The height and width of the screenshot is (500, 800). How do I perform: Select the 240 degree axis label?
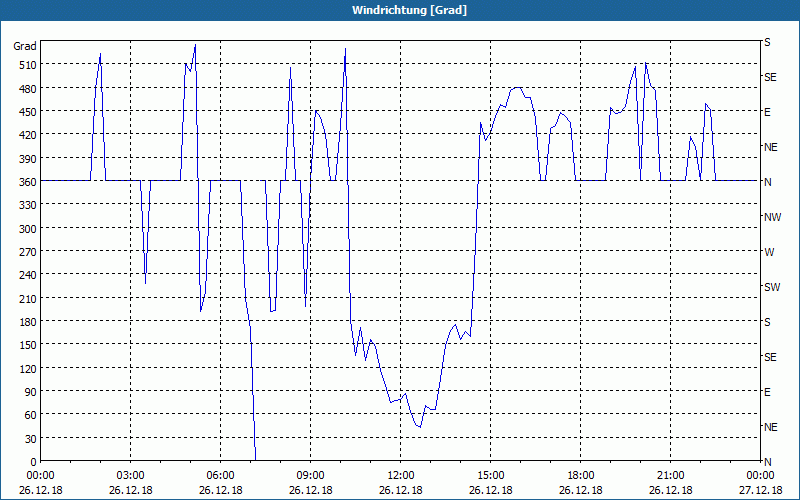point(28,275)
